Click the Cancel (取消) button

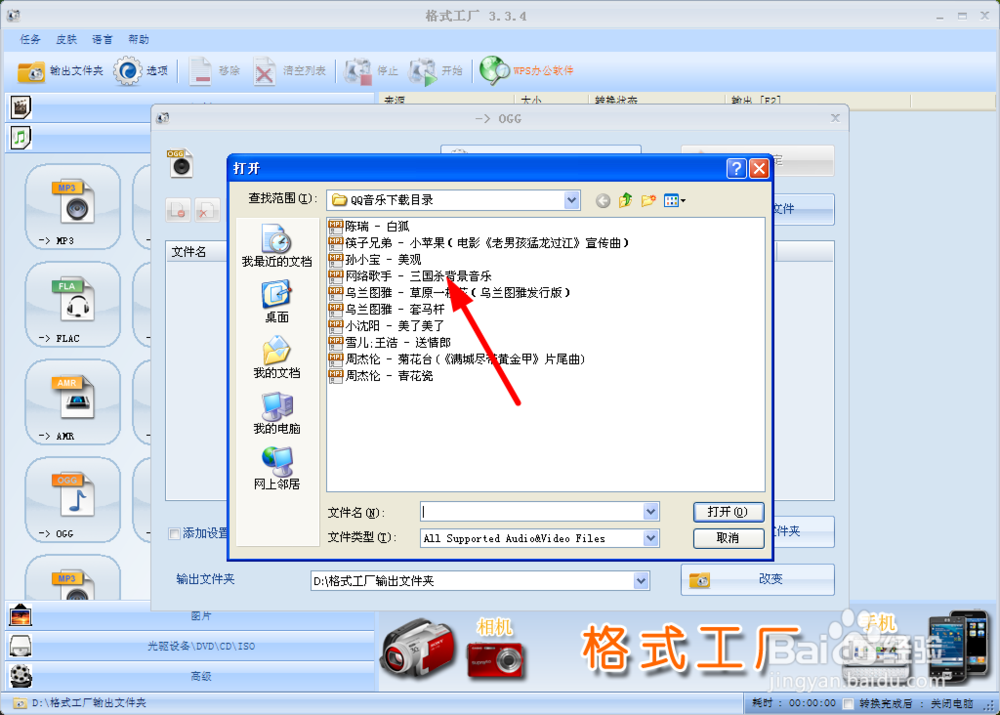(x=728, y=538)
